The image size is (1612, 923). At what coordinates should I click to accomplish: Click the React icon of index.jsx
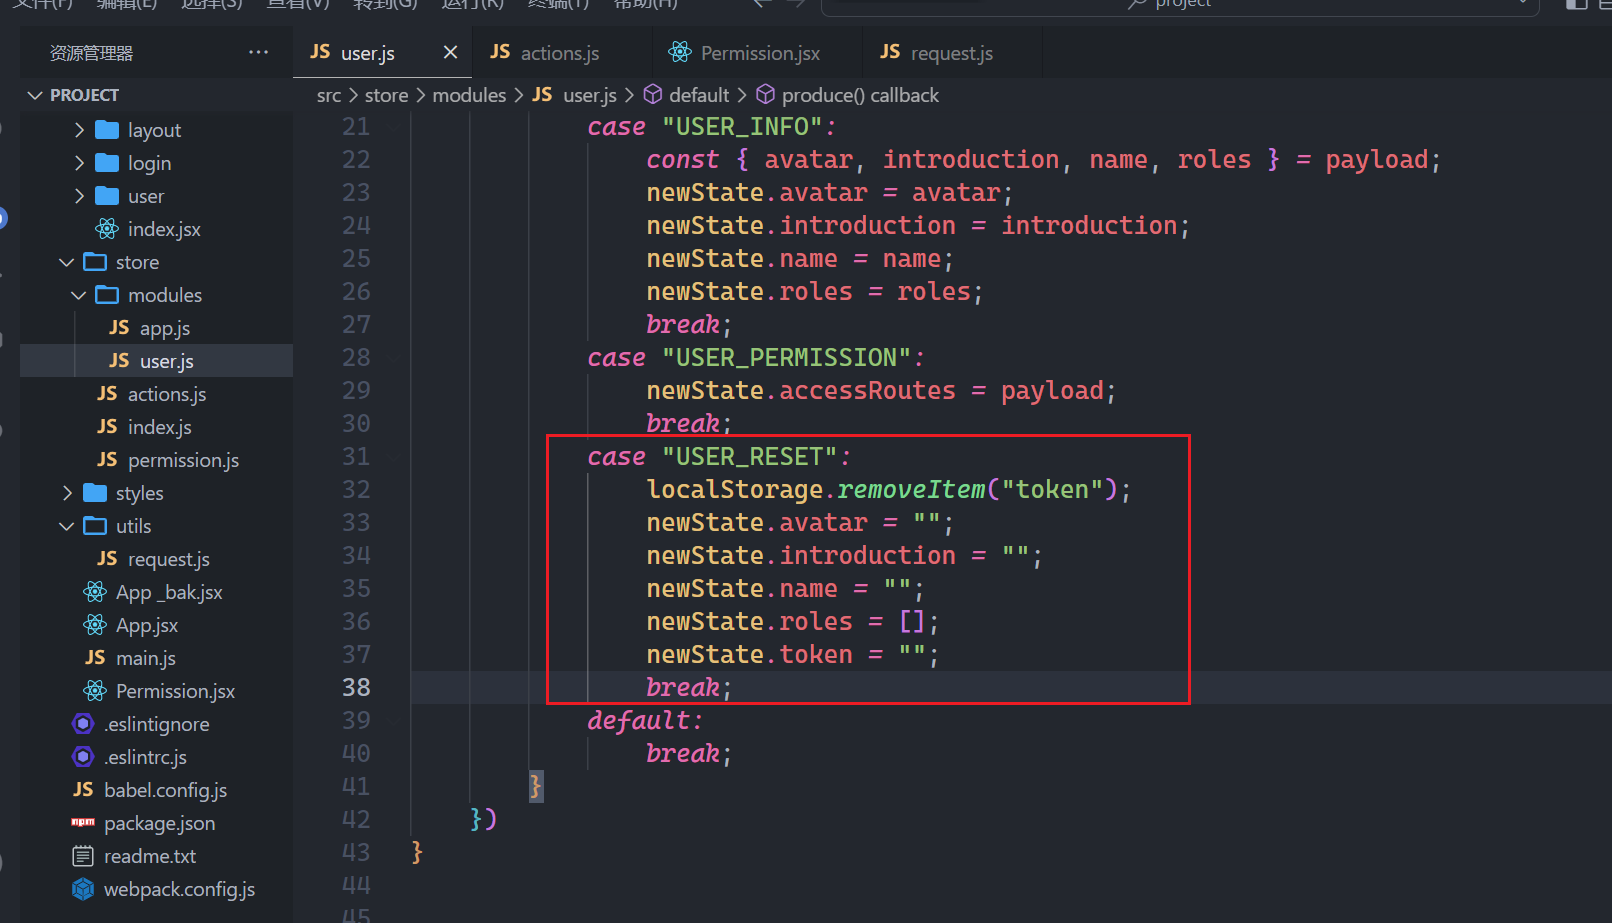(x=107, y=229)
